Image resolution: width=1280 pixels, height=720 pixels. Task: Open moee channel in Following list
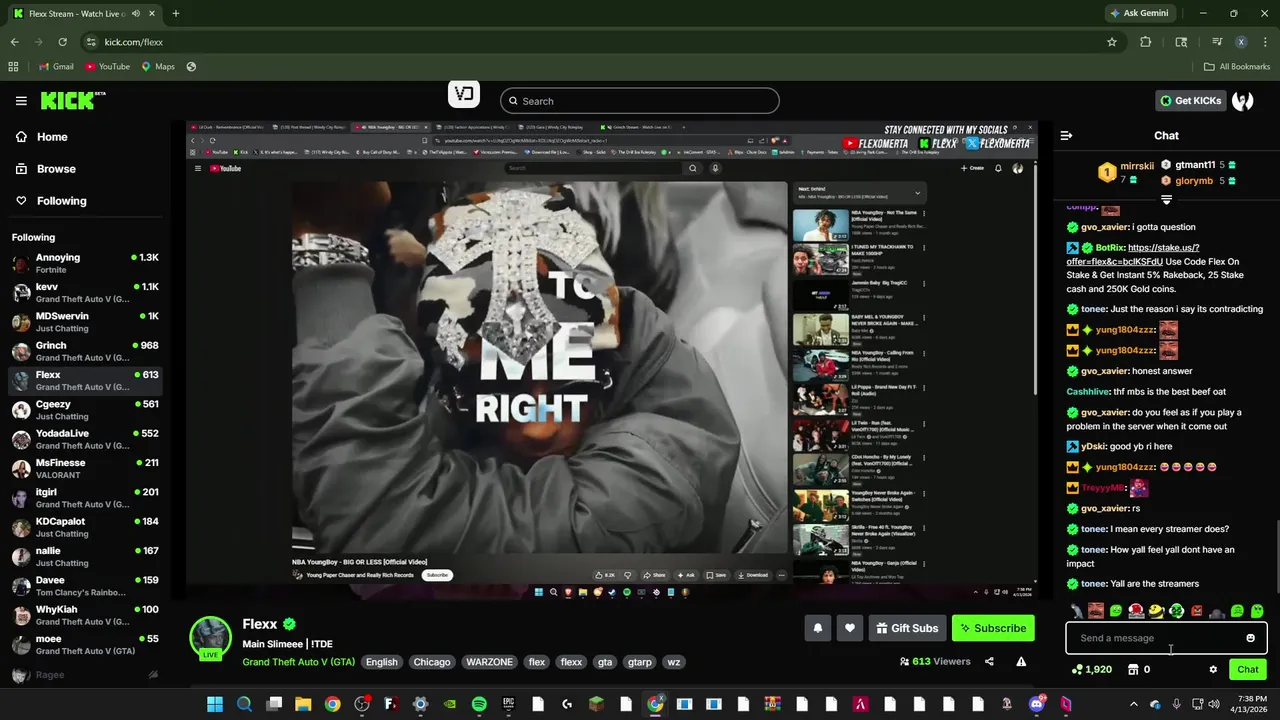click(x=85, y=645)
